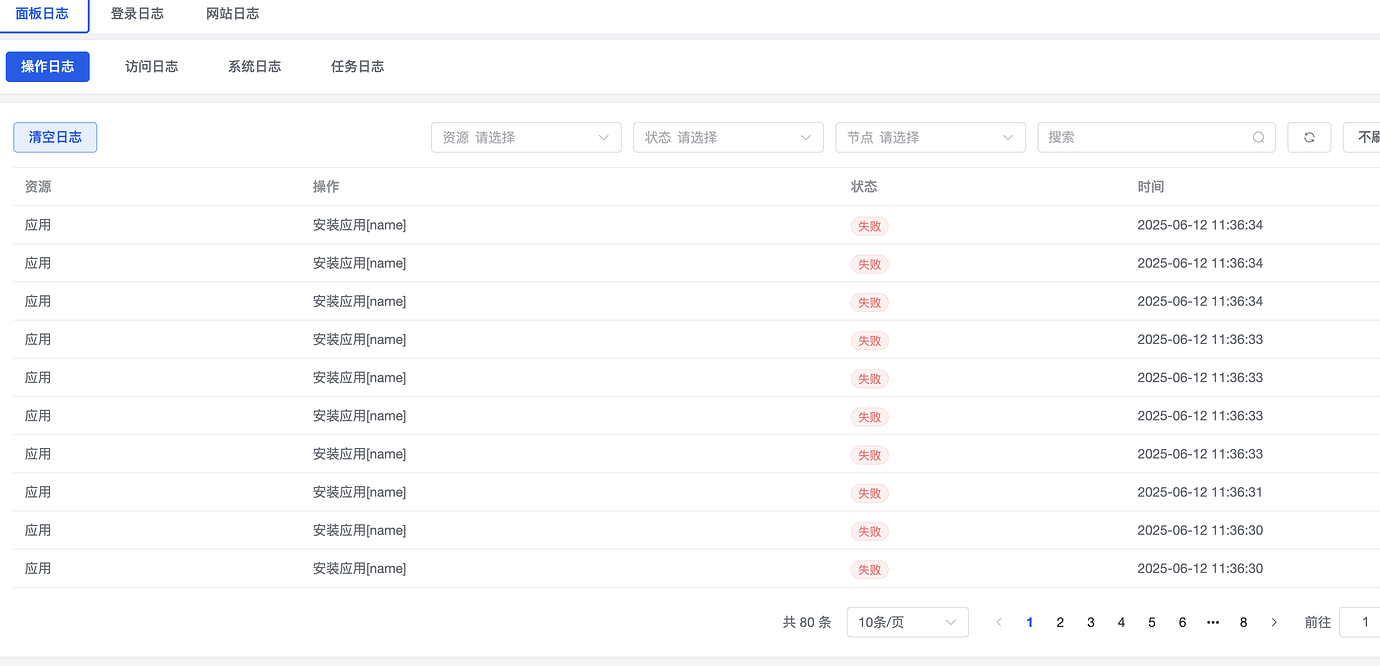Click the search magnifier icon
The image size is (1380, 666).
point(1259,138)
